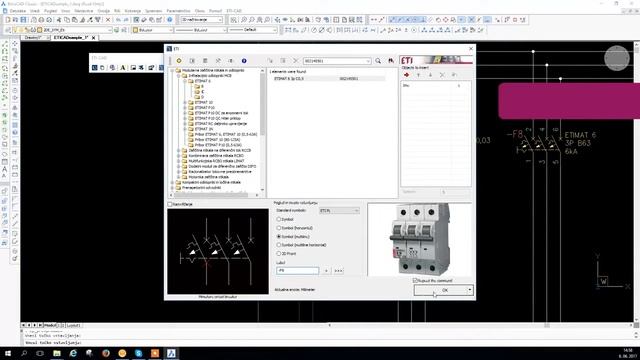
Task: Select the 'Symbol (multiline)' radio button
Action: pos(279,237)
